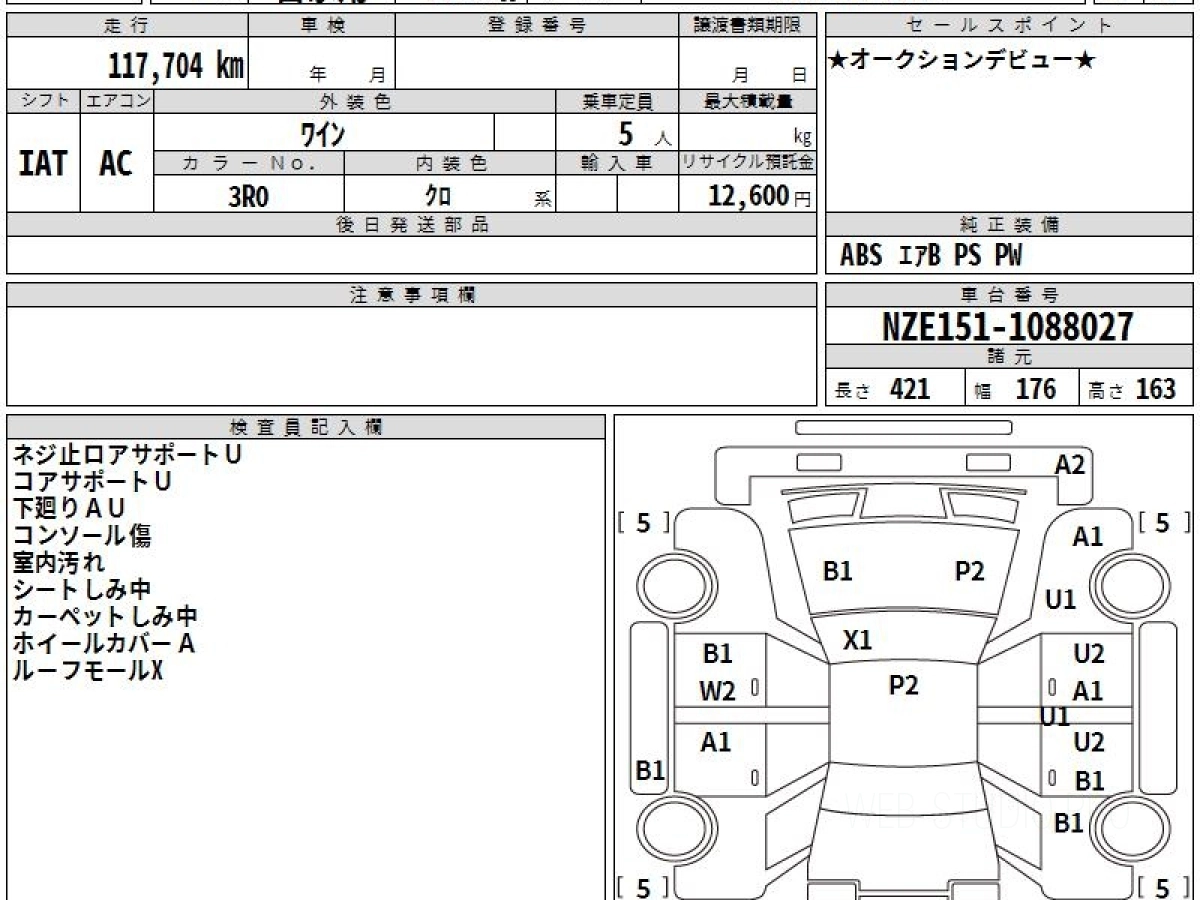Select the ルーフモールX note line
1200x900 pixels.
click(87, 671)
